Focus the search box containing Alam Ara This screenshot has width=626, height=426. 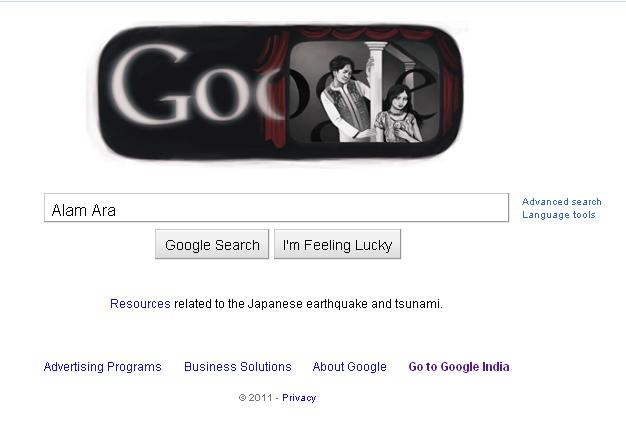[276, 208]
